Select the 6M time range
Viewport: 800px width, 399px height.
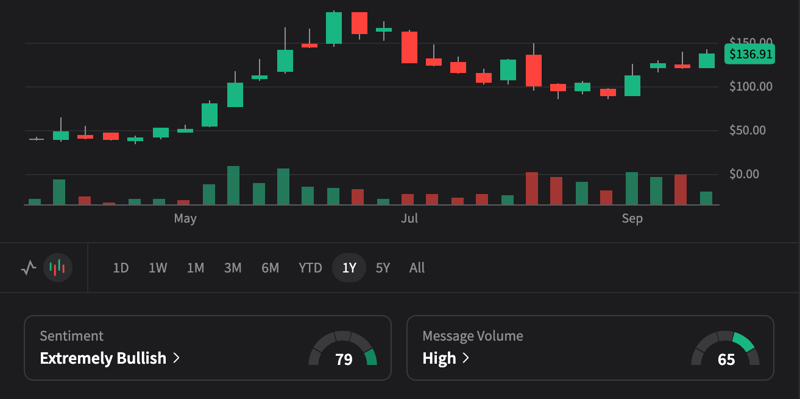tap(270, 268)
